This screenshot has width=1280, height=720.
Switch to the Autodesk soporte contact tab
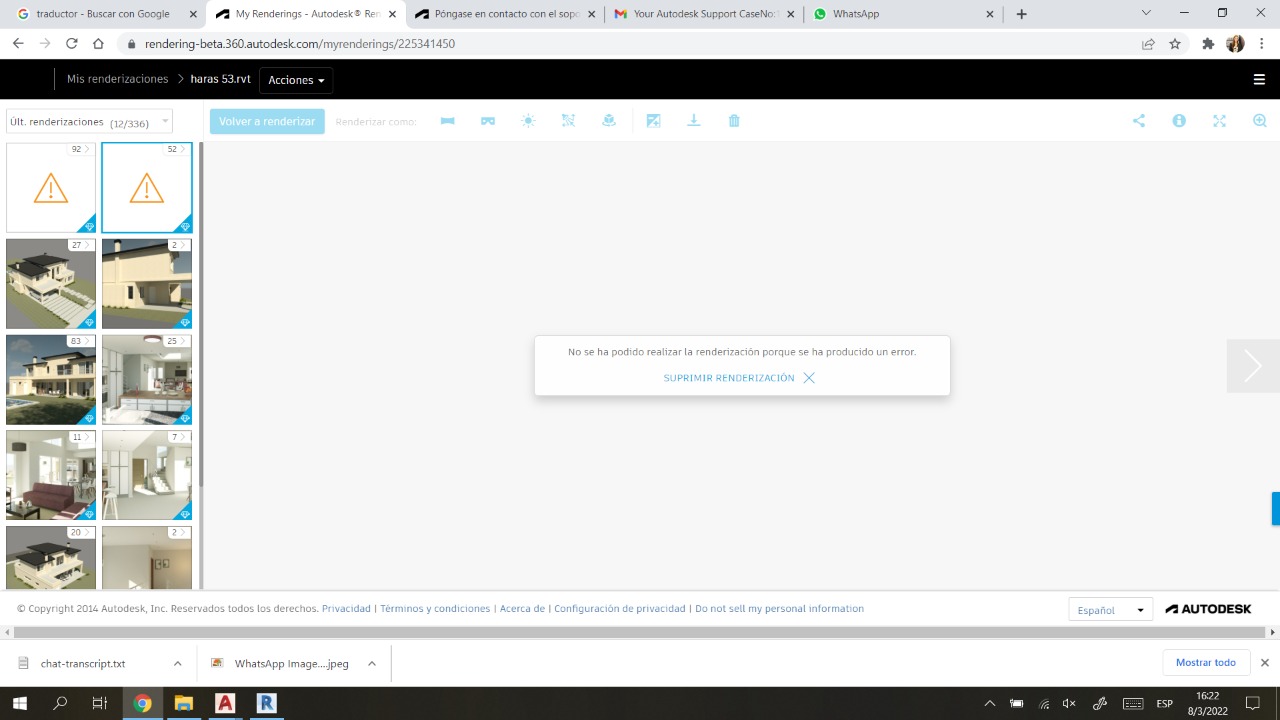pos(505,14)
